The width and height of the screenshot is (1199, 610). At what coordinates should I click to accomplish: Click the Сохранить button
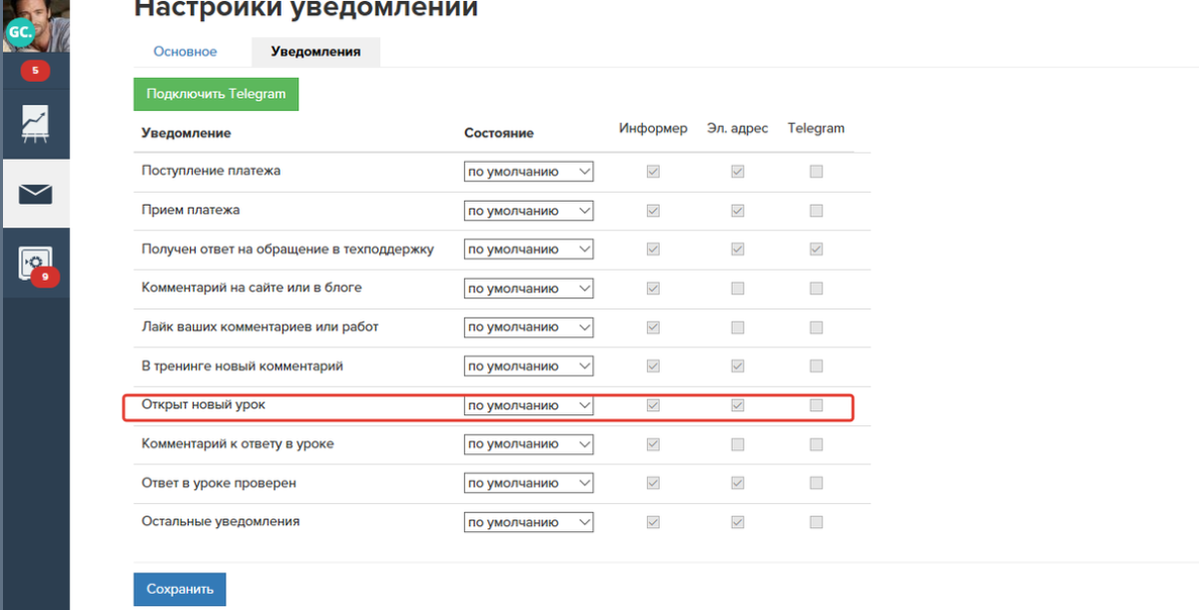pos(180,589)
